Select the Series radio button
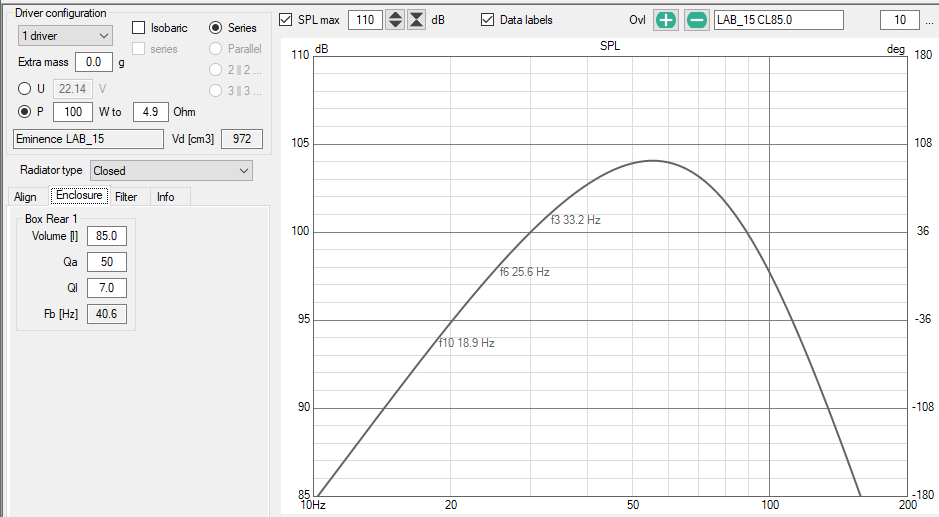Image resolution: width=939 pixels, height=517 pixels. [x=216, y=28]
